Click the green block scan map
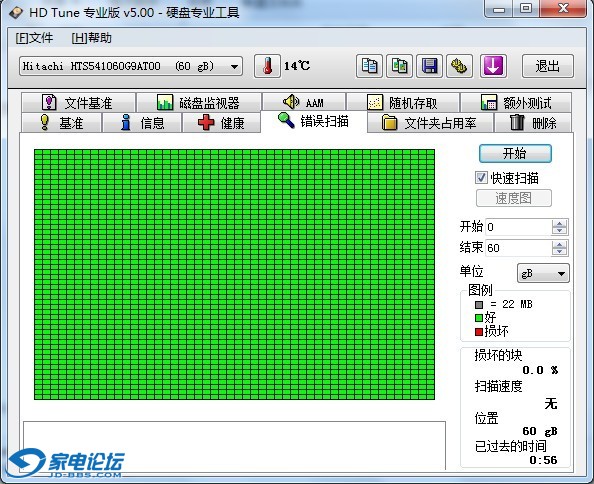Image resolution: width=594 pixels, height=484 pixels. pos(234,274)
